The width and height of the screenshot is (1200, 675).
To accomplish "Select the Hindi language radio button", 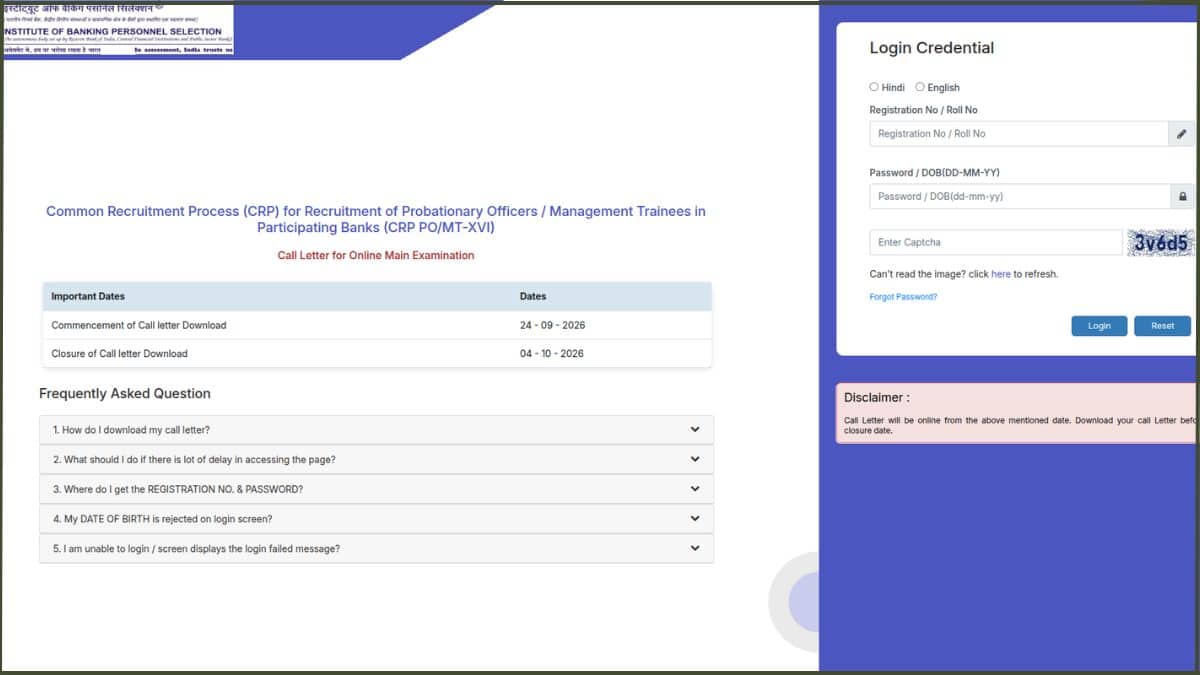I will tap(874, 87).
